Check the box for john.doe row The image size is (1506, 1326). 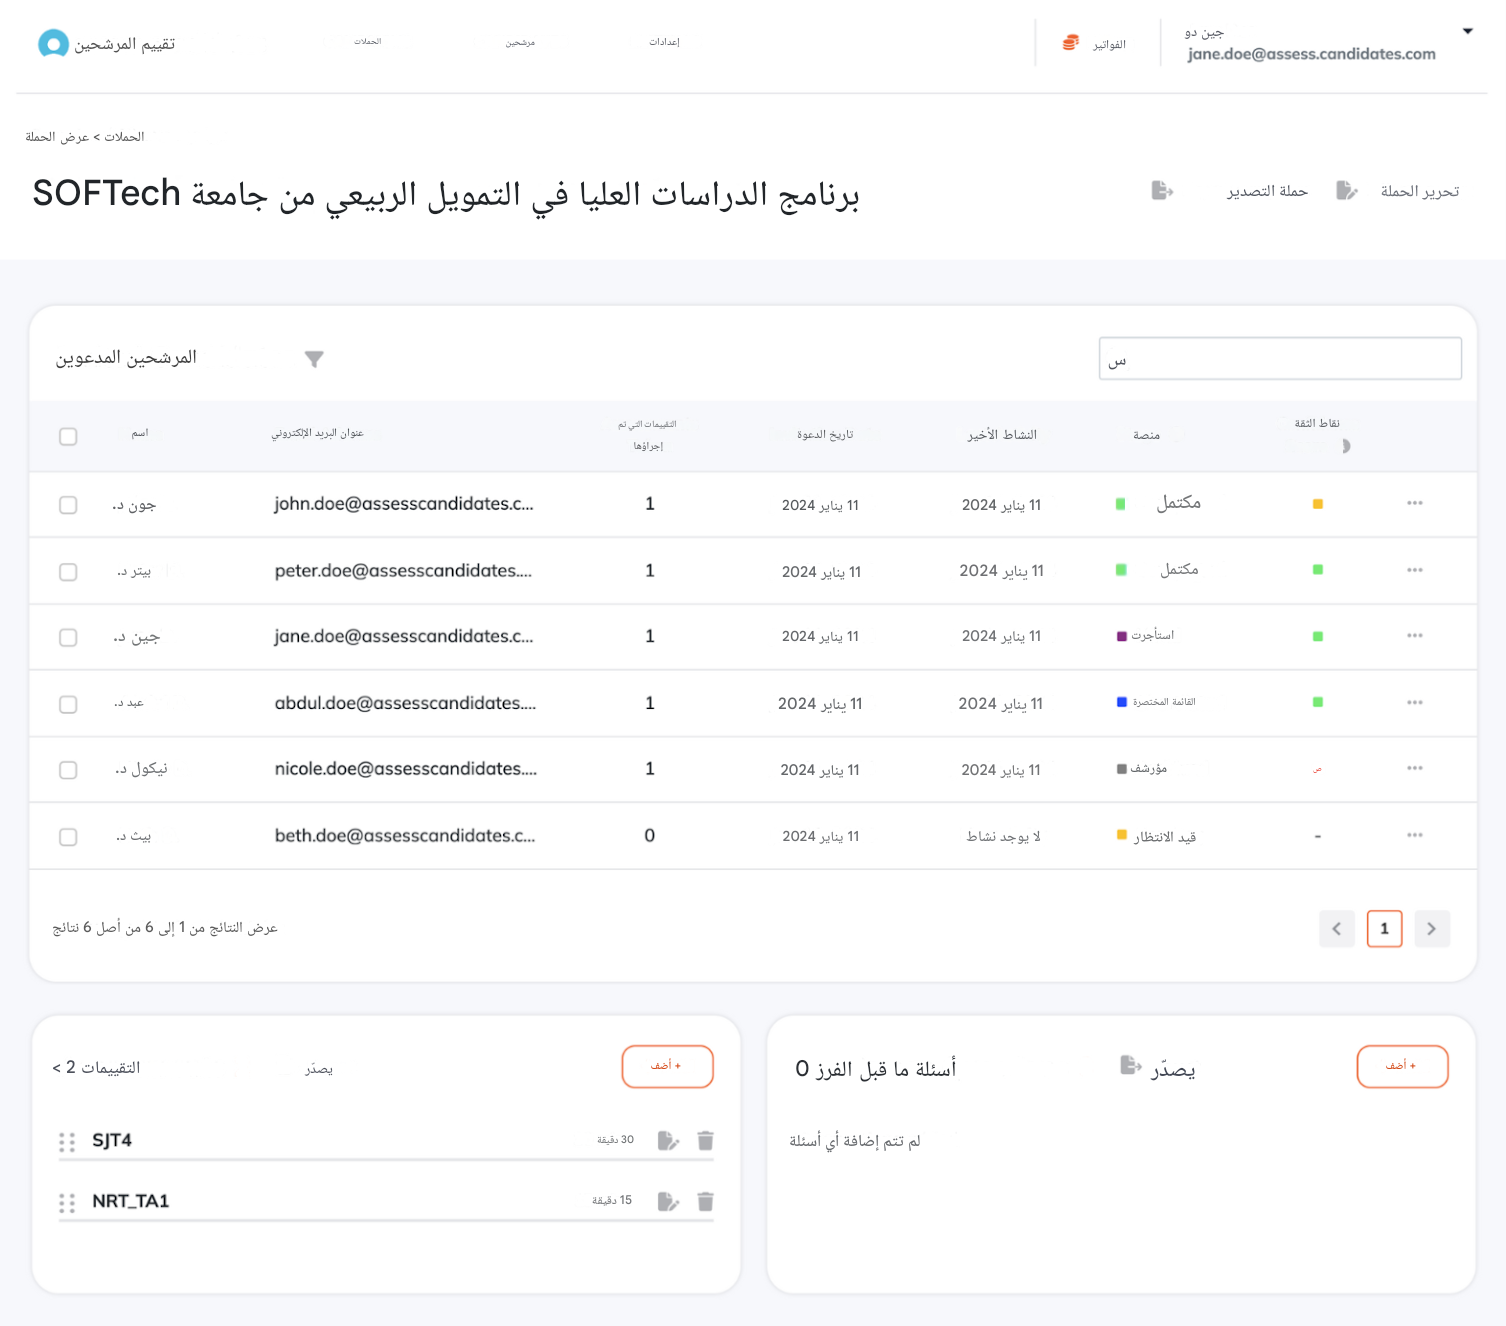click(x=68, y=505)
